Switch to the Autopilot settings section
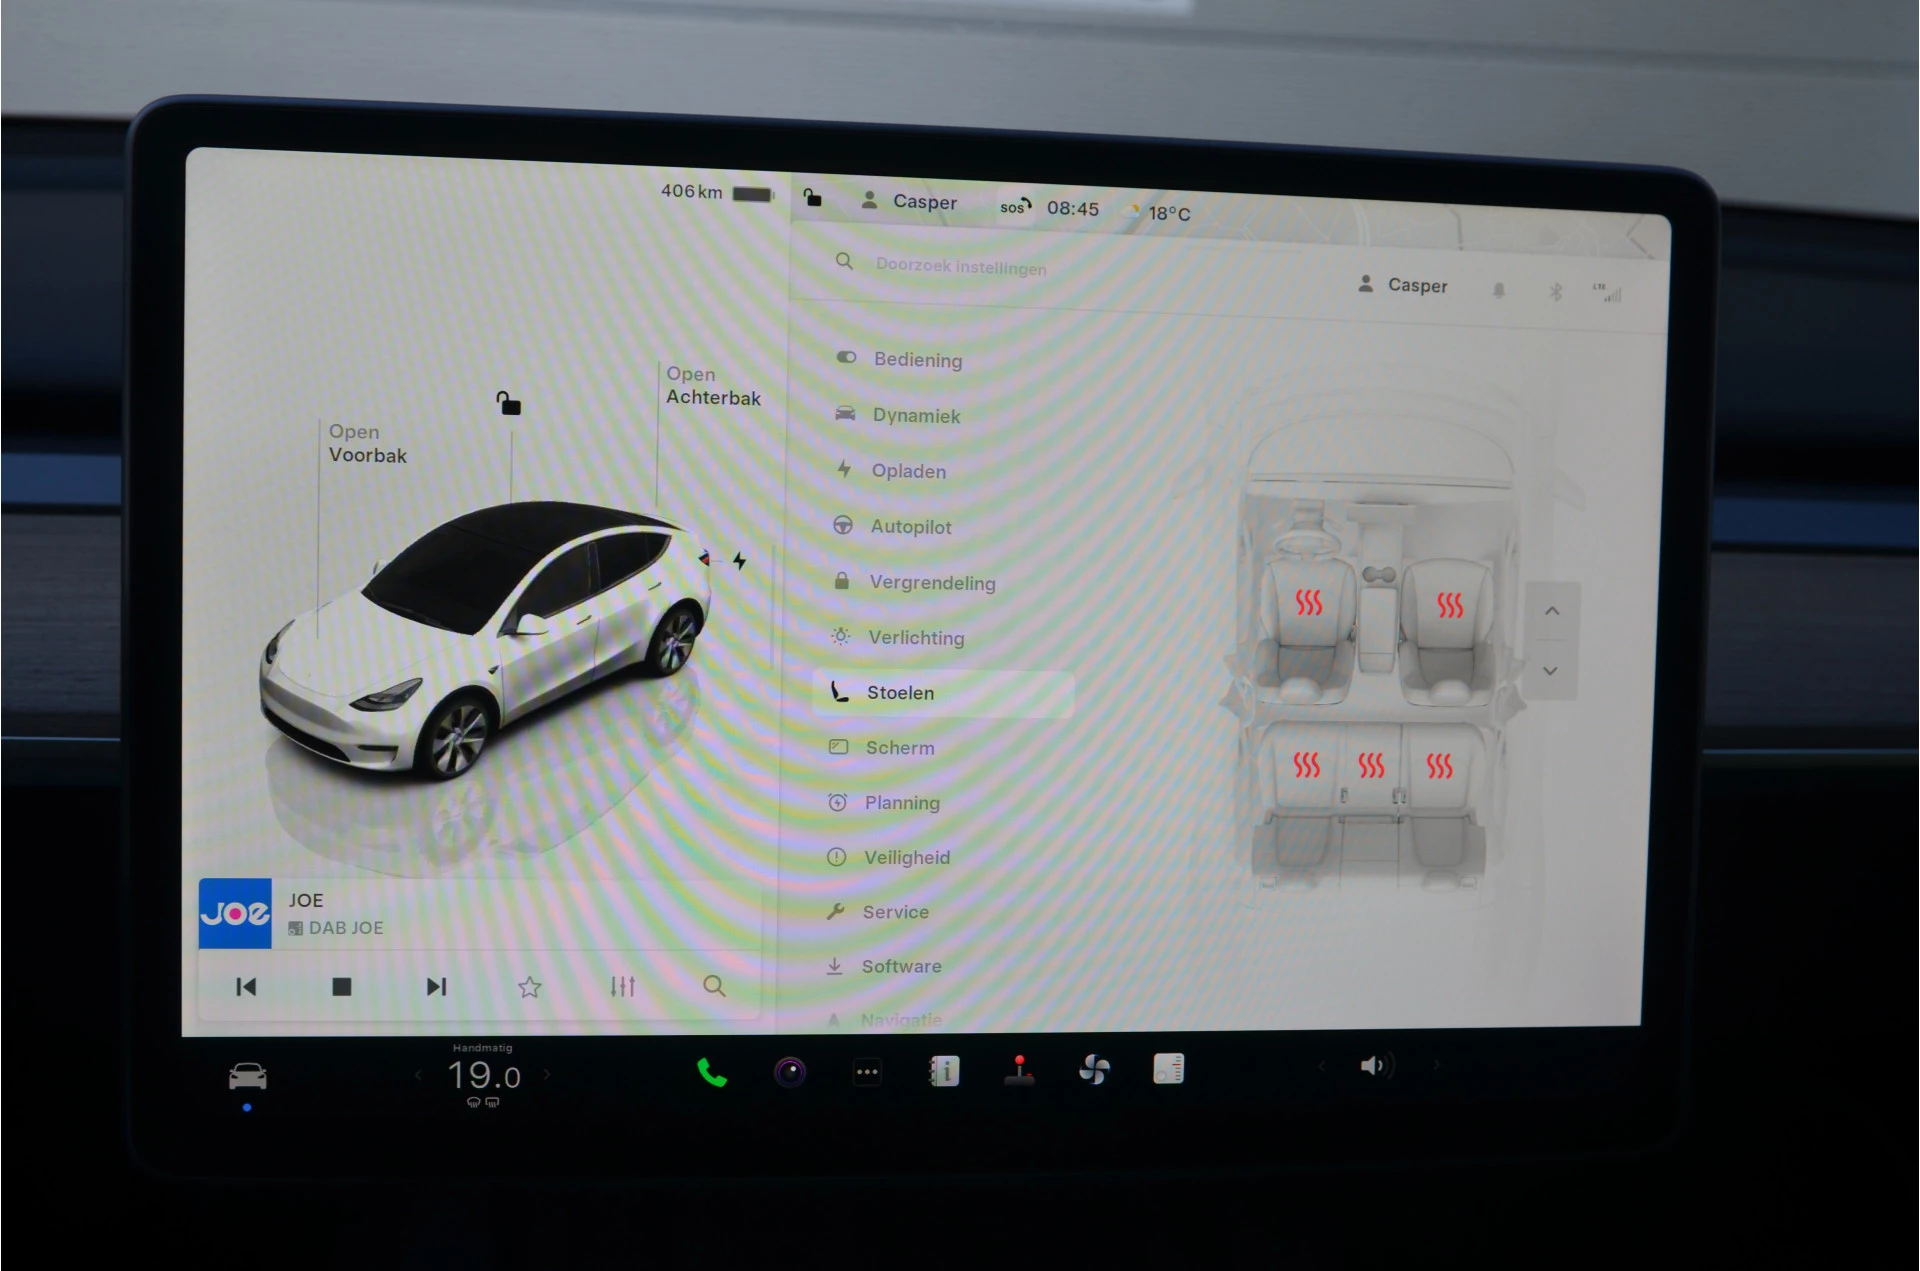The image size is (1920, 1271). click(x=911, y=526)
